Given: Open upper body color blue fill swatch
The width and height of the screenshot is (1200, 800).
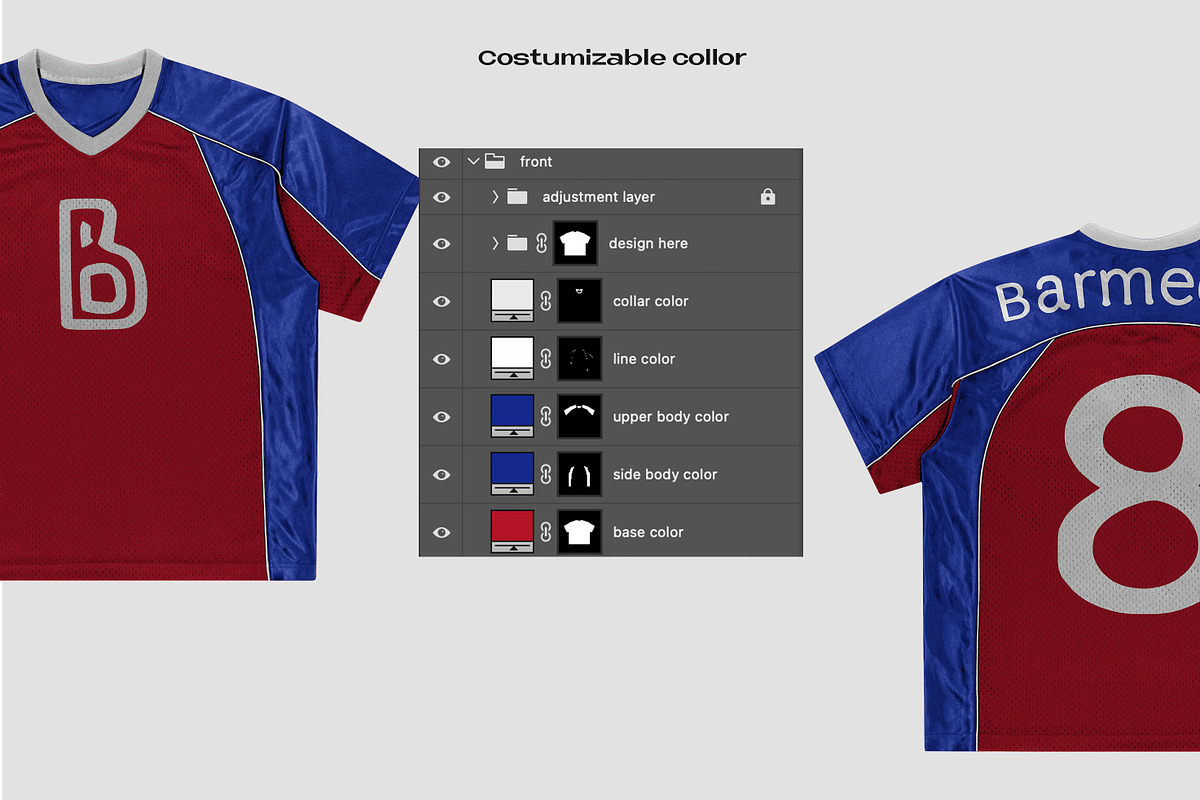Looking at the screenshot, I should pyautogui.click(x=514, y=417).
